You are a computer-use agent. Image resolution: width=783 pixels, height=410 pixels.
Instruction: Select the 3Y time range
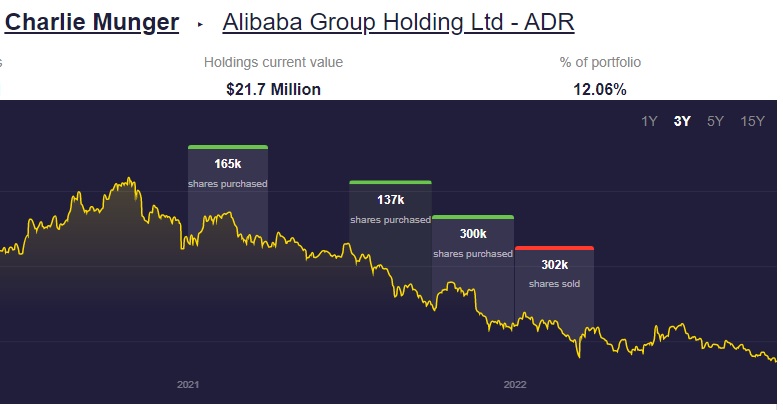[682, 122]
